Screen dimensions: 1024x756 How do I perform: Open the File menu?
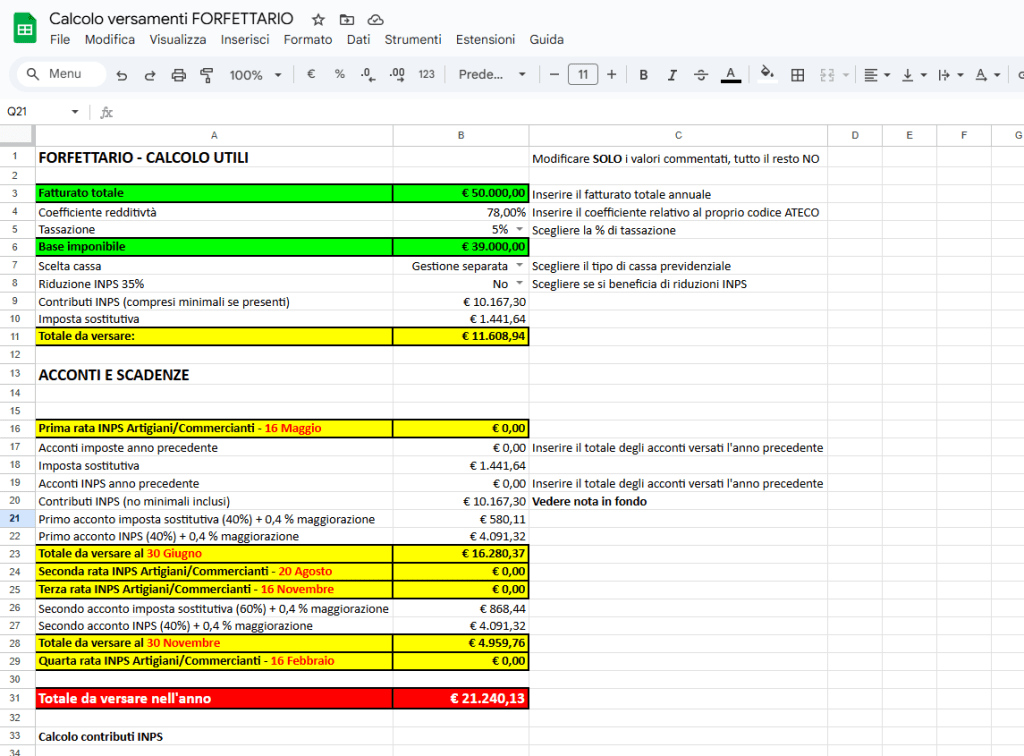[60, 39]
